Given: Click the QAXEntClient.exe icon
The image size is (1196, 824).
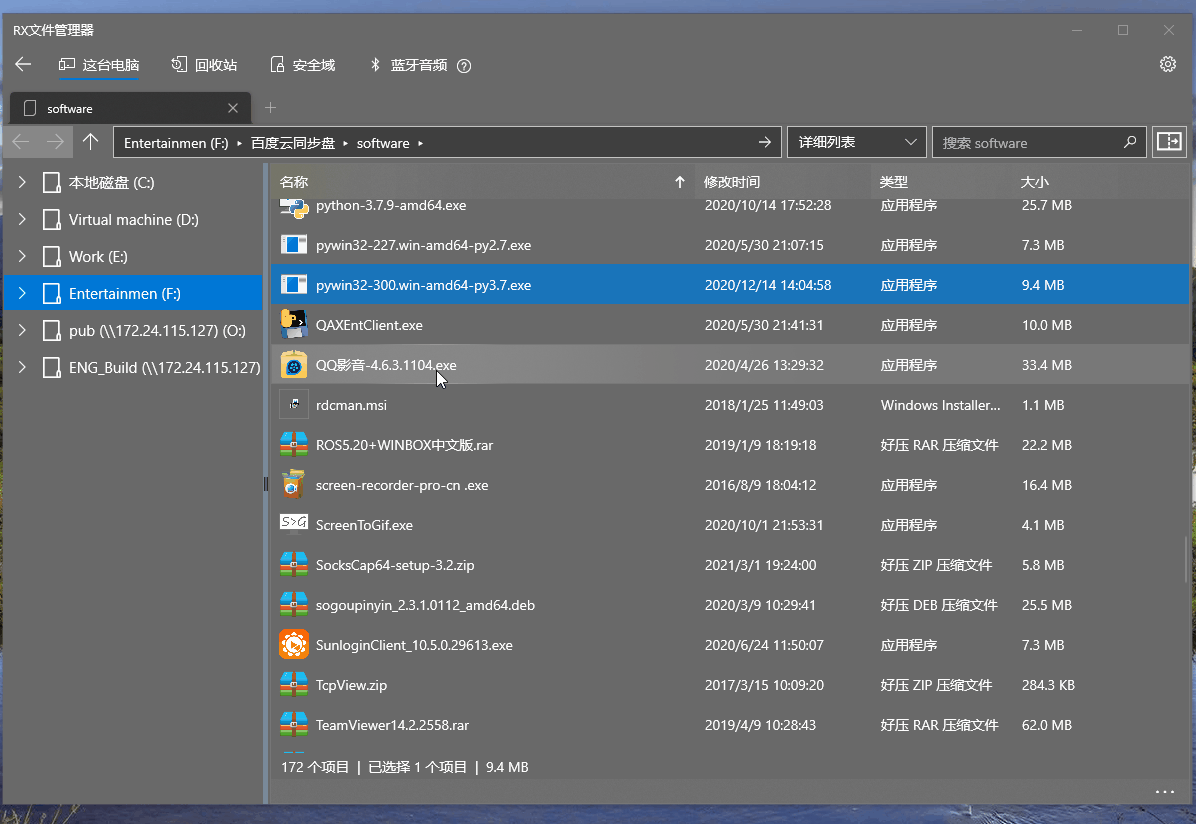Looking at the screenshot, I should 294,325.
